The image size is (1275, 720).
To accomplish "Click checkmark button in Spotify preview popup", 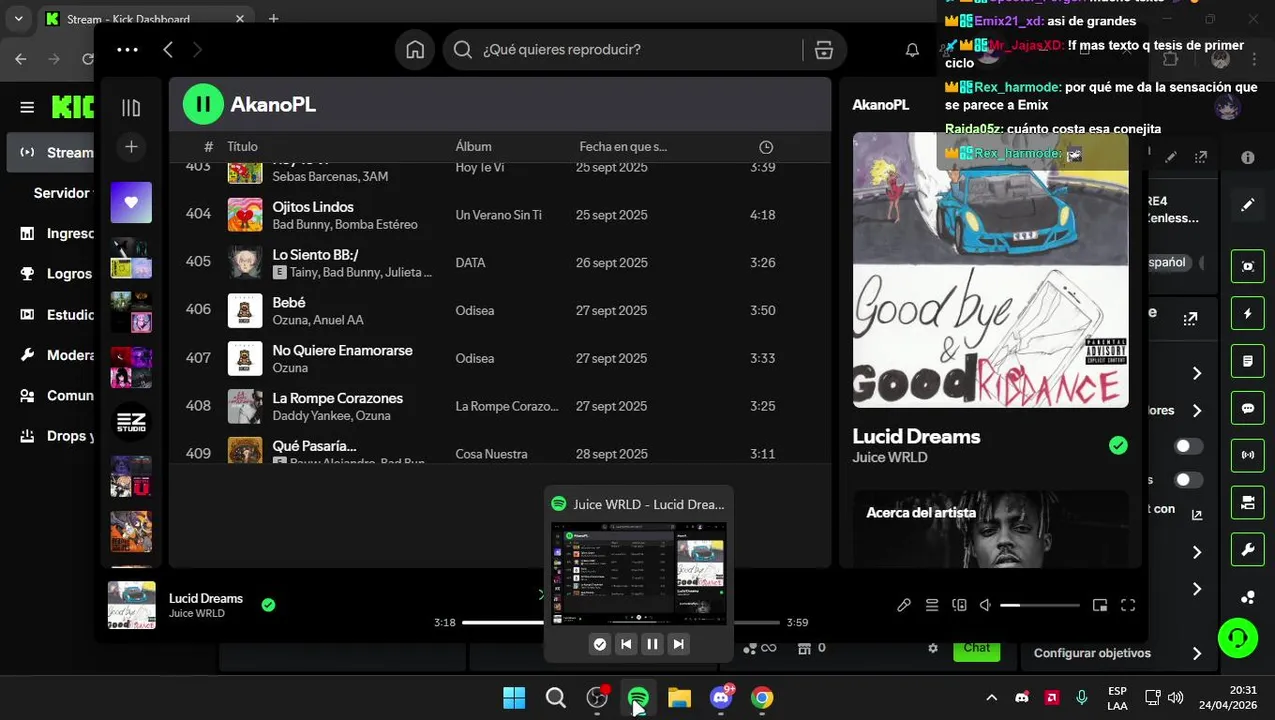I will point(600,644).
